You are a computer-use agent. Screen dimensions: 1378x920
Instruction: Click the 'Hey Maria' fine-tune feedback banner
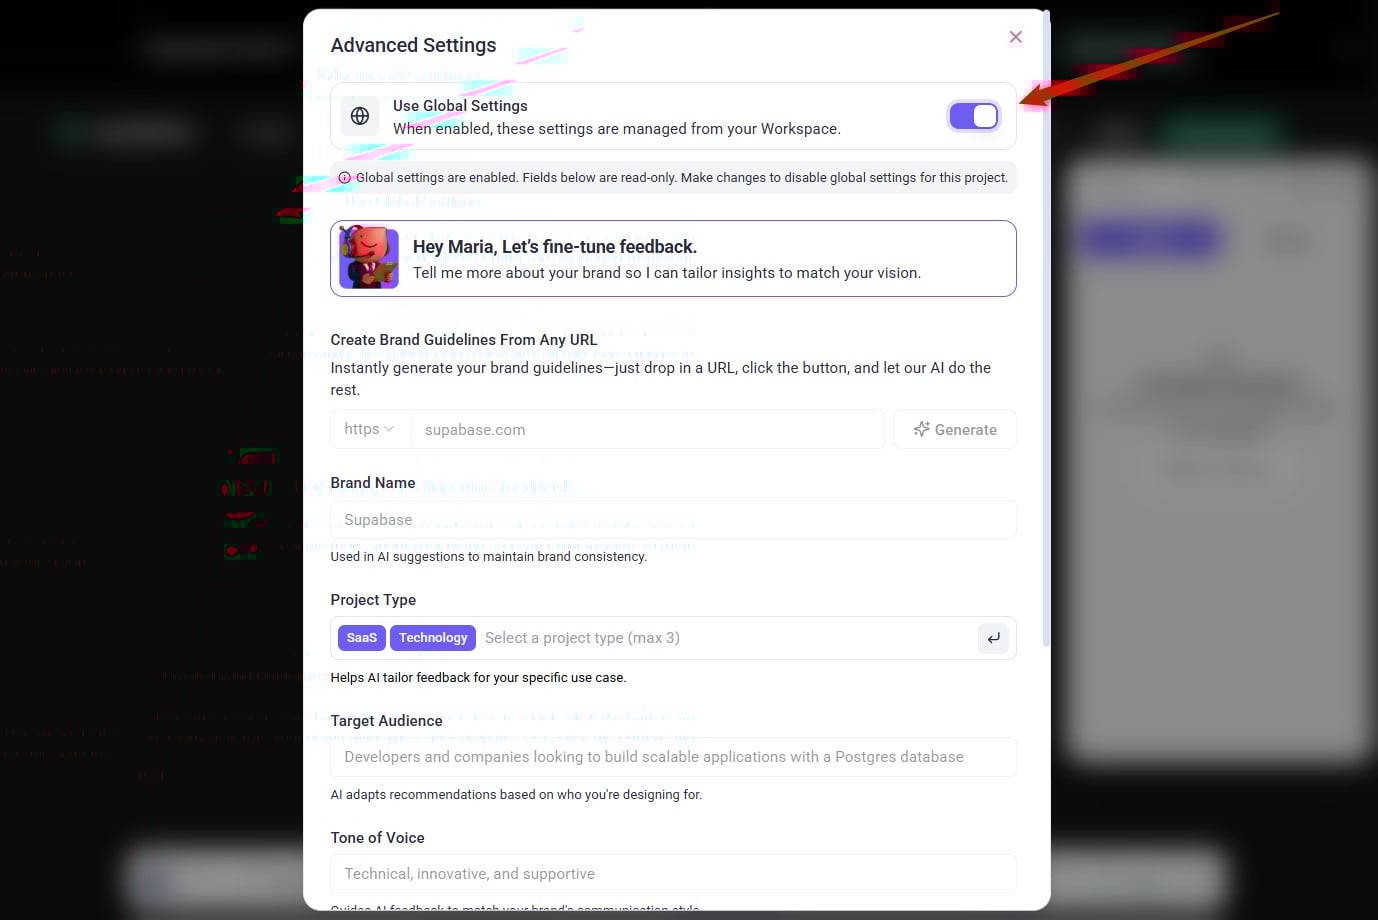(x=673, y=258)
